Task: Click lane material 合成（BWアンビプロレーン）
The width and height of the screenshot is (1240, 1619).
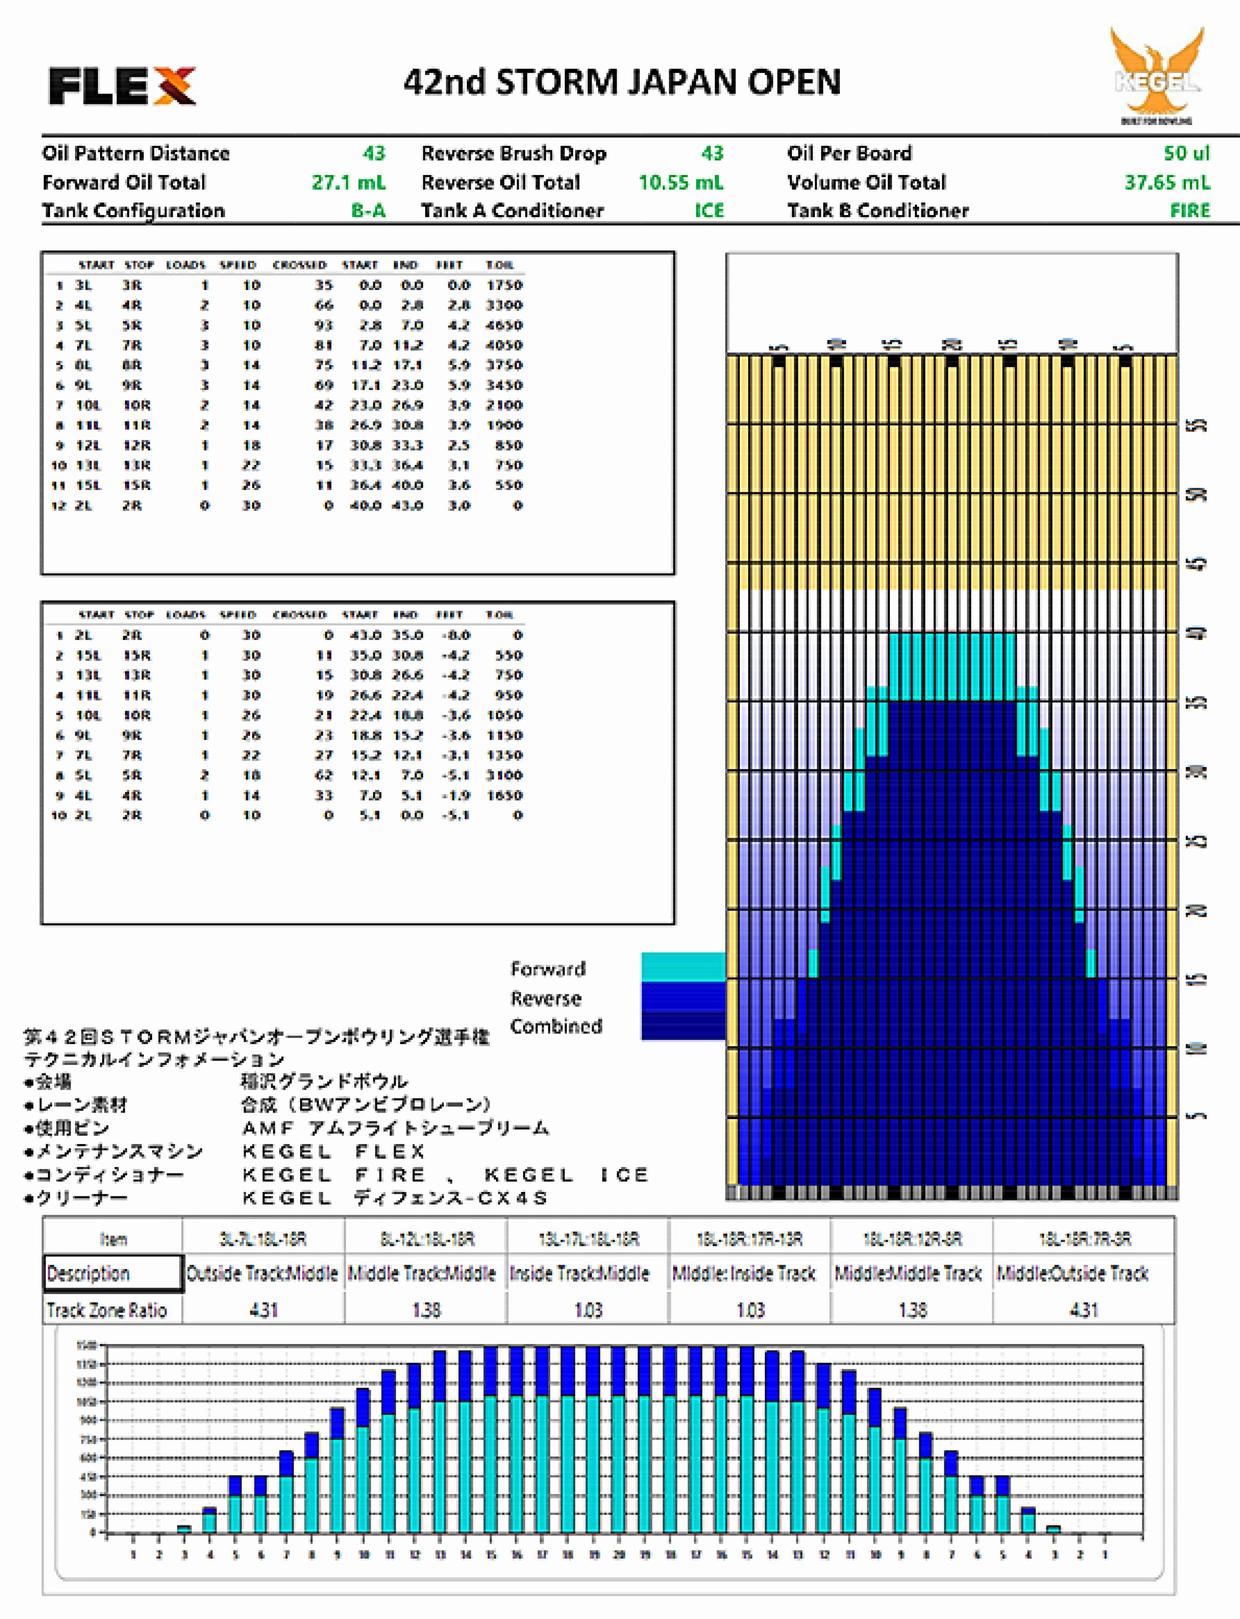Action: 367,1105
